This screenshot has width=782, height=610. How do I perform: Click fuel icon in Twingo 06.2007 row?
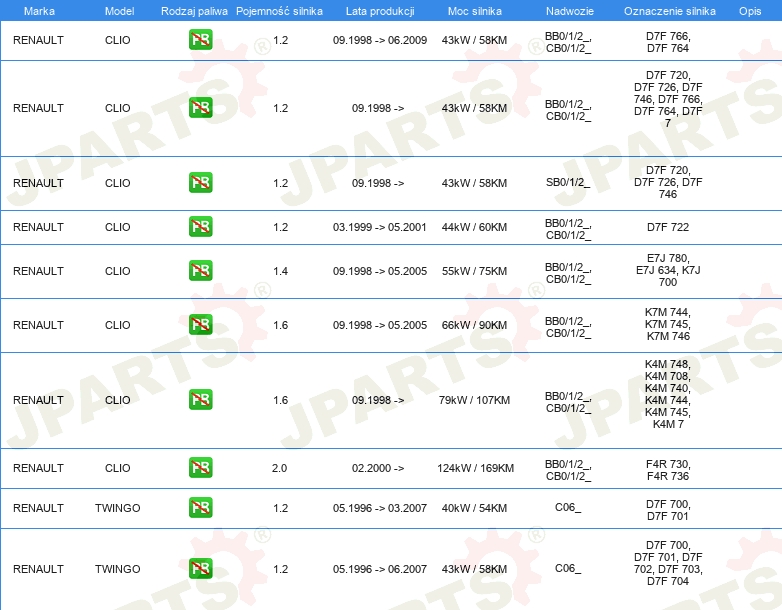coord(200,568)
